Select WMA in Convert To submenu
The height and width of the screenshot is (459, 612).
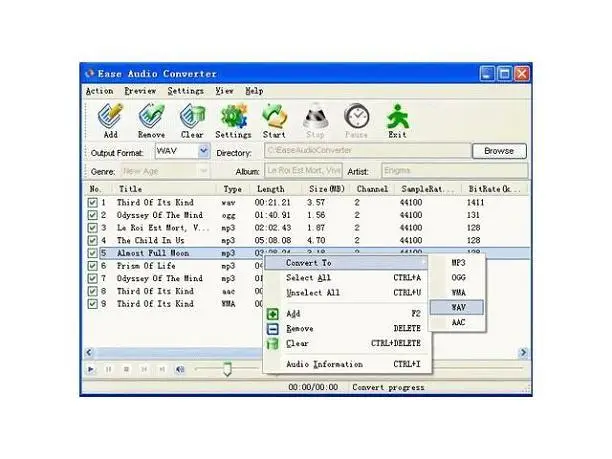click(x=457, y=292)
